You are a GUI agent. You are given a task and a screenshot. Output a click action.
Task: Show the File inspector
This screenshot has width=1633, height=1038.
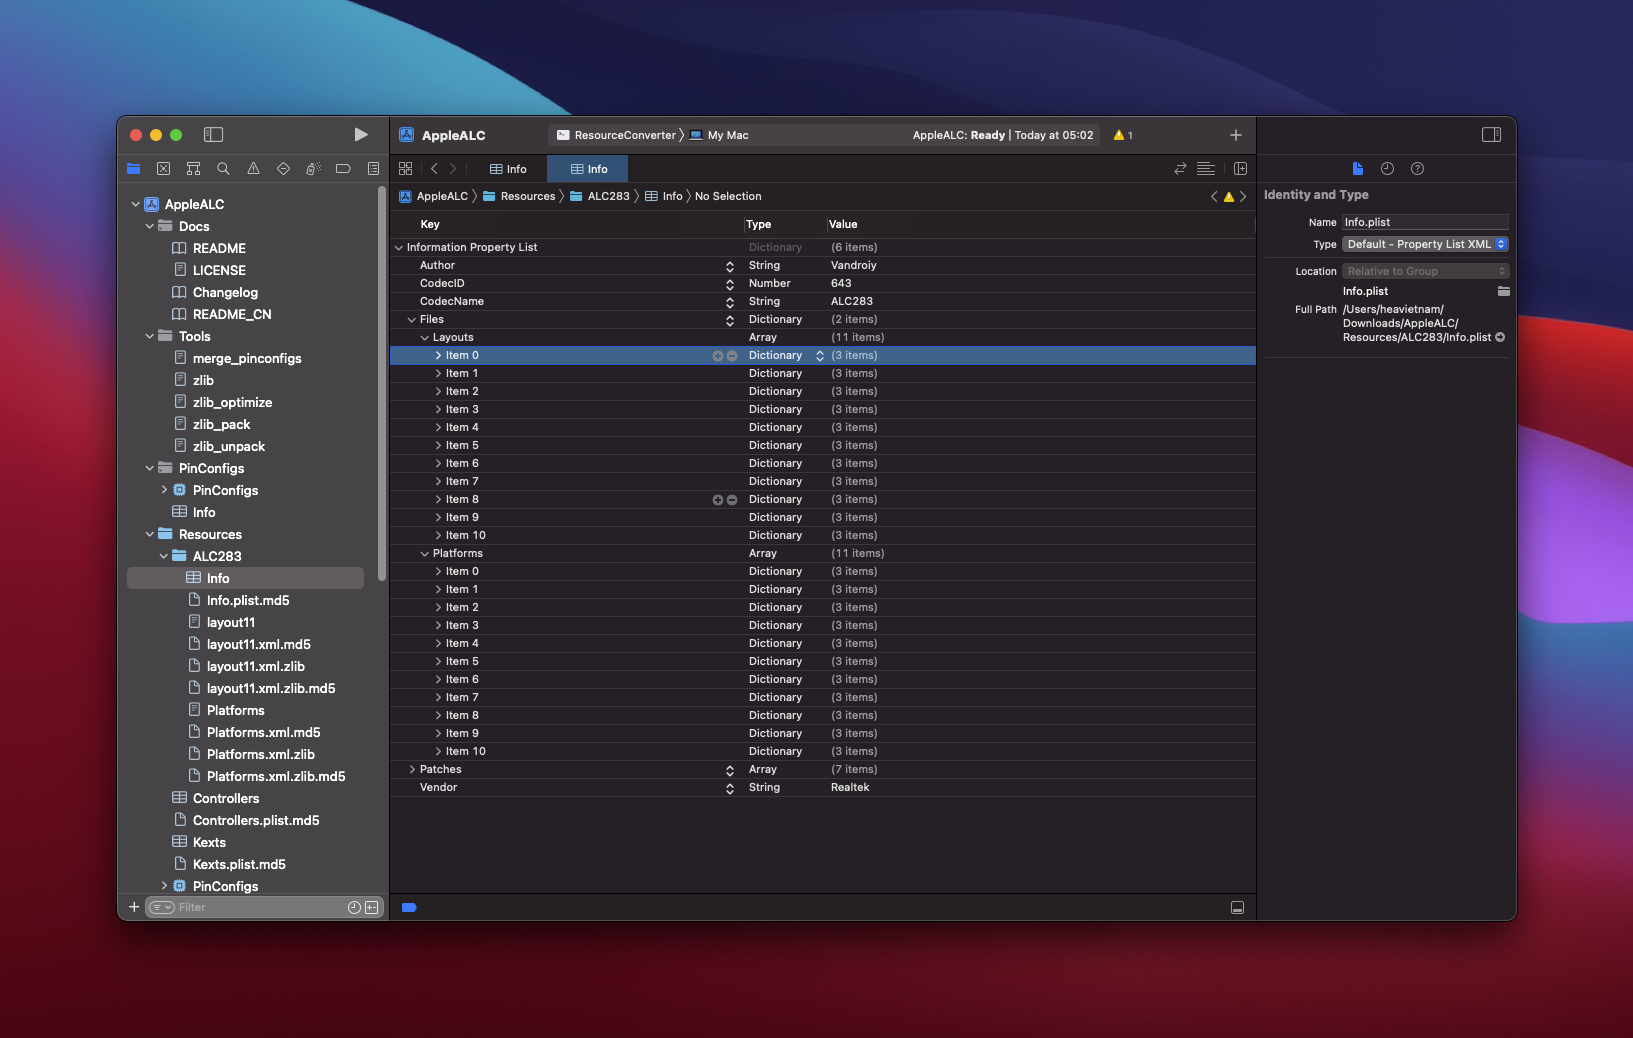tap(1357, 169)
